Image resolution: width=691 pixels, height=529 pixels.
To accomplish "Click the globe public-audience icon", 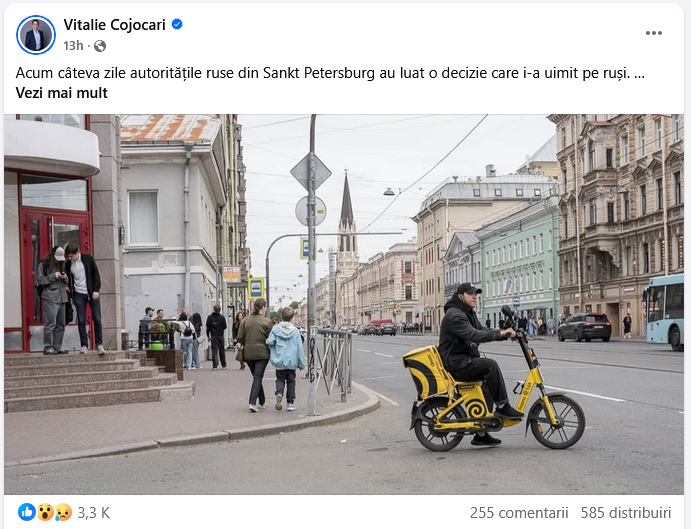I will (100, 46).
